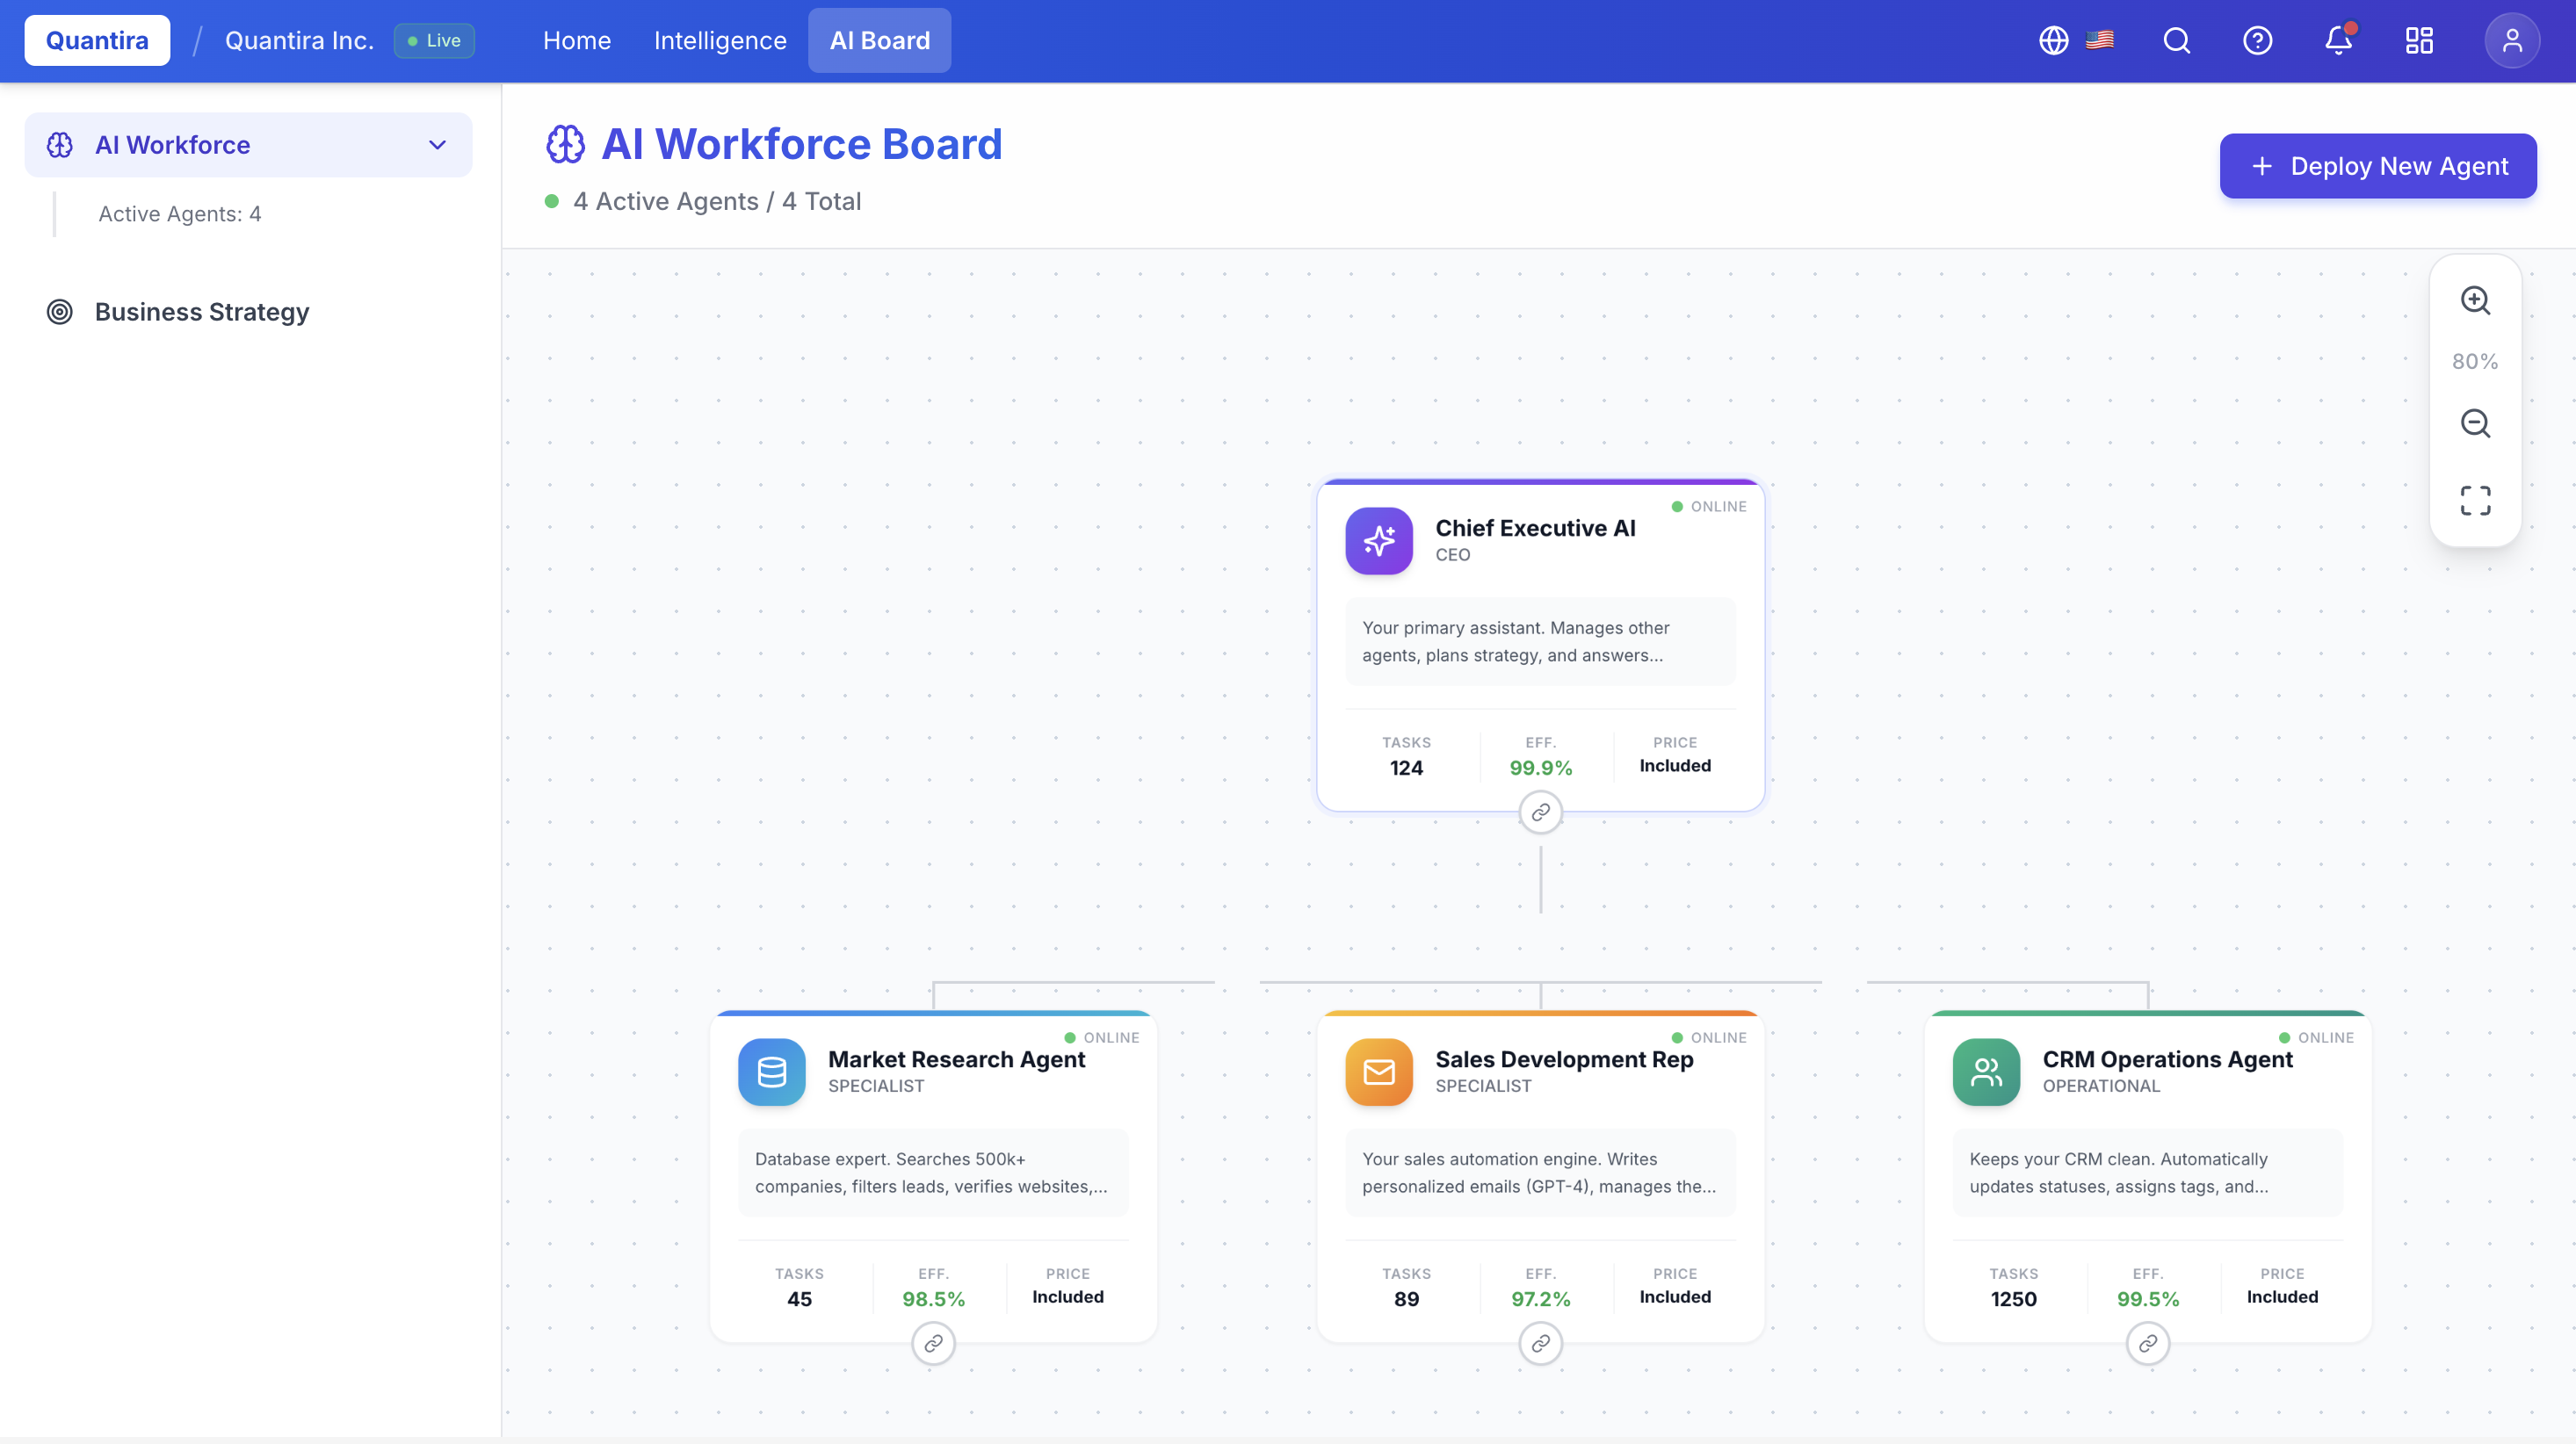Screen dimensions: 2576x1444
Task: Click the link icon below Chief Executive AI
Action: click(1540, 812)
